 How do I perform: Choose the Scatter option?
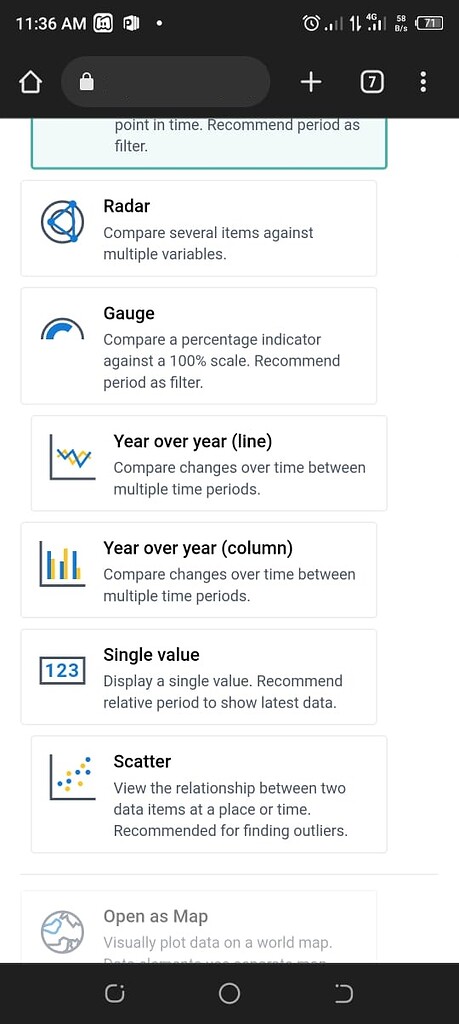click(209, 794)
